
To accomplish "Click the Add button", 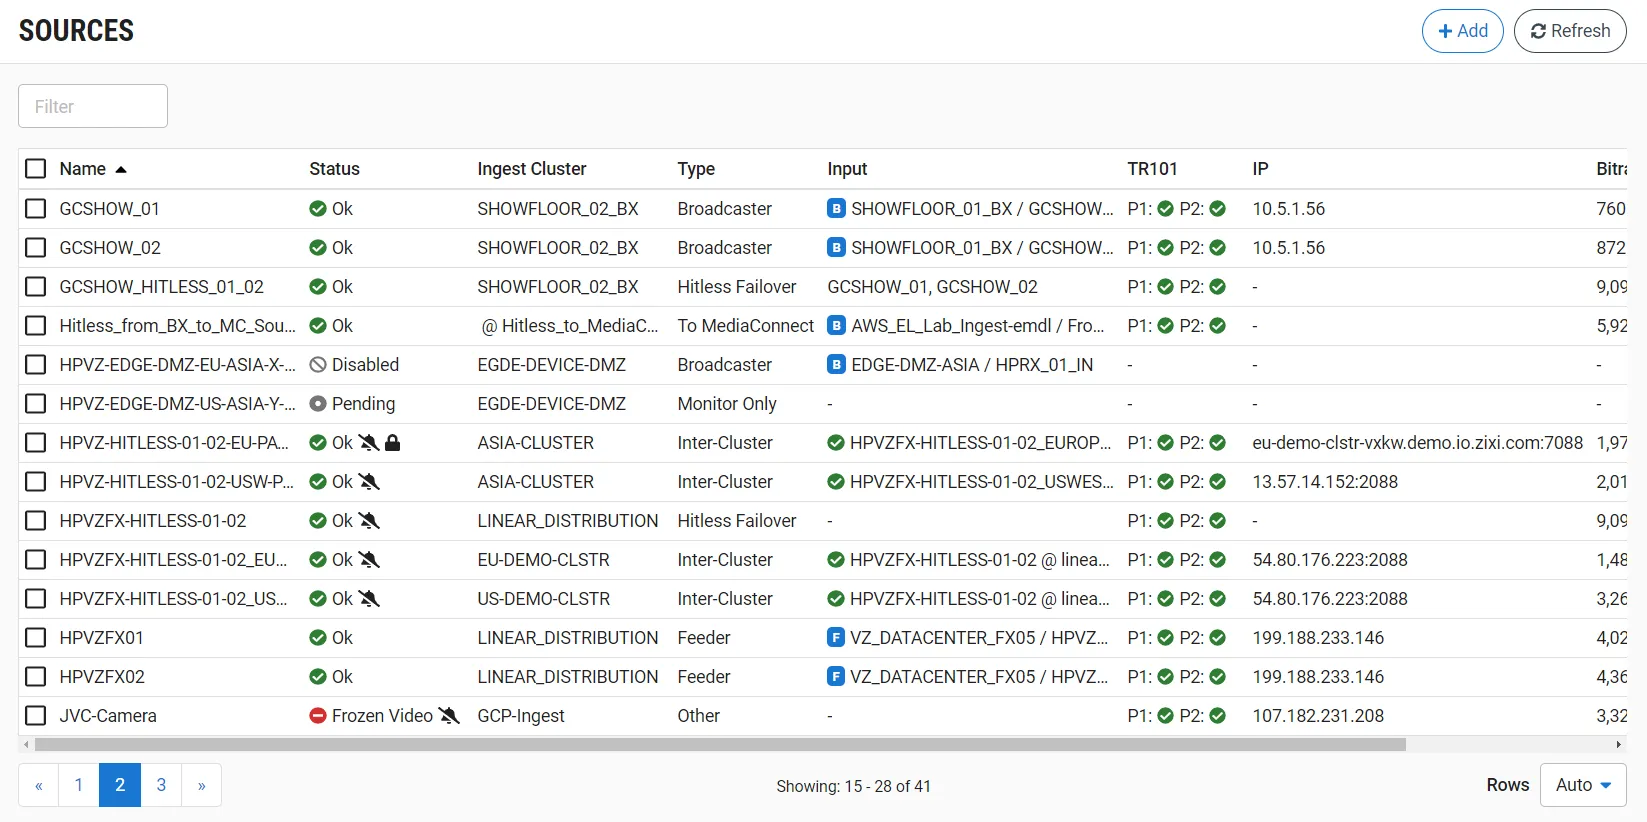I will [x=1462, y=31].
